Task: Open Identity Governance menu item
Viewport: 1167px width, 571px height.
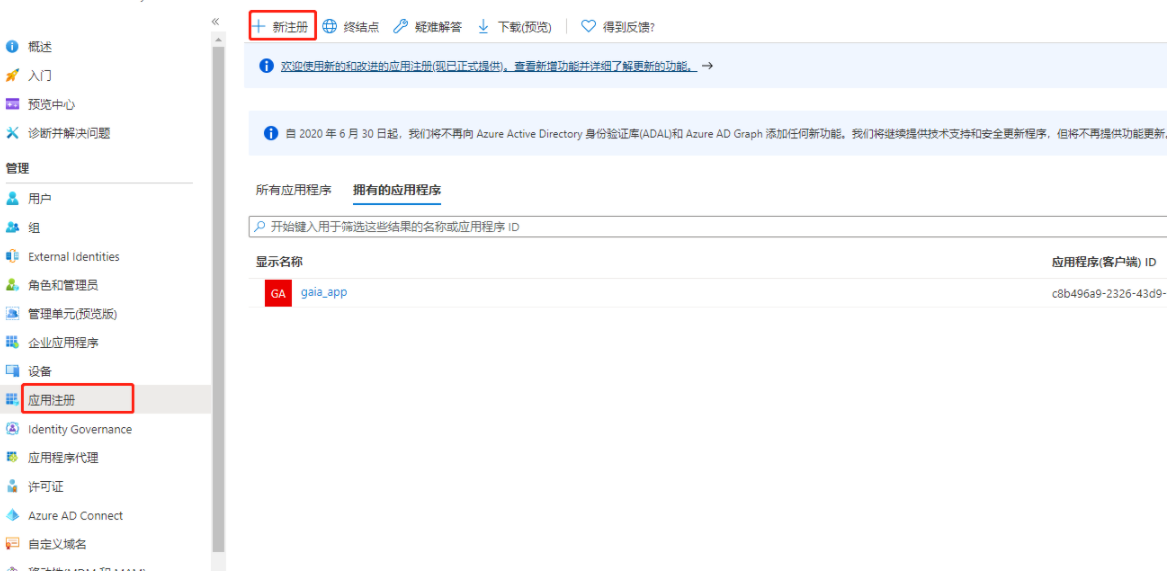Action: (x=80, y=429)
